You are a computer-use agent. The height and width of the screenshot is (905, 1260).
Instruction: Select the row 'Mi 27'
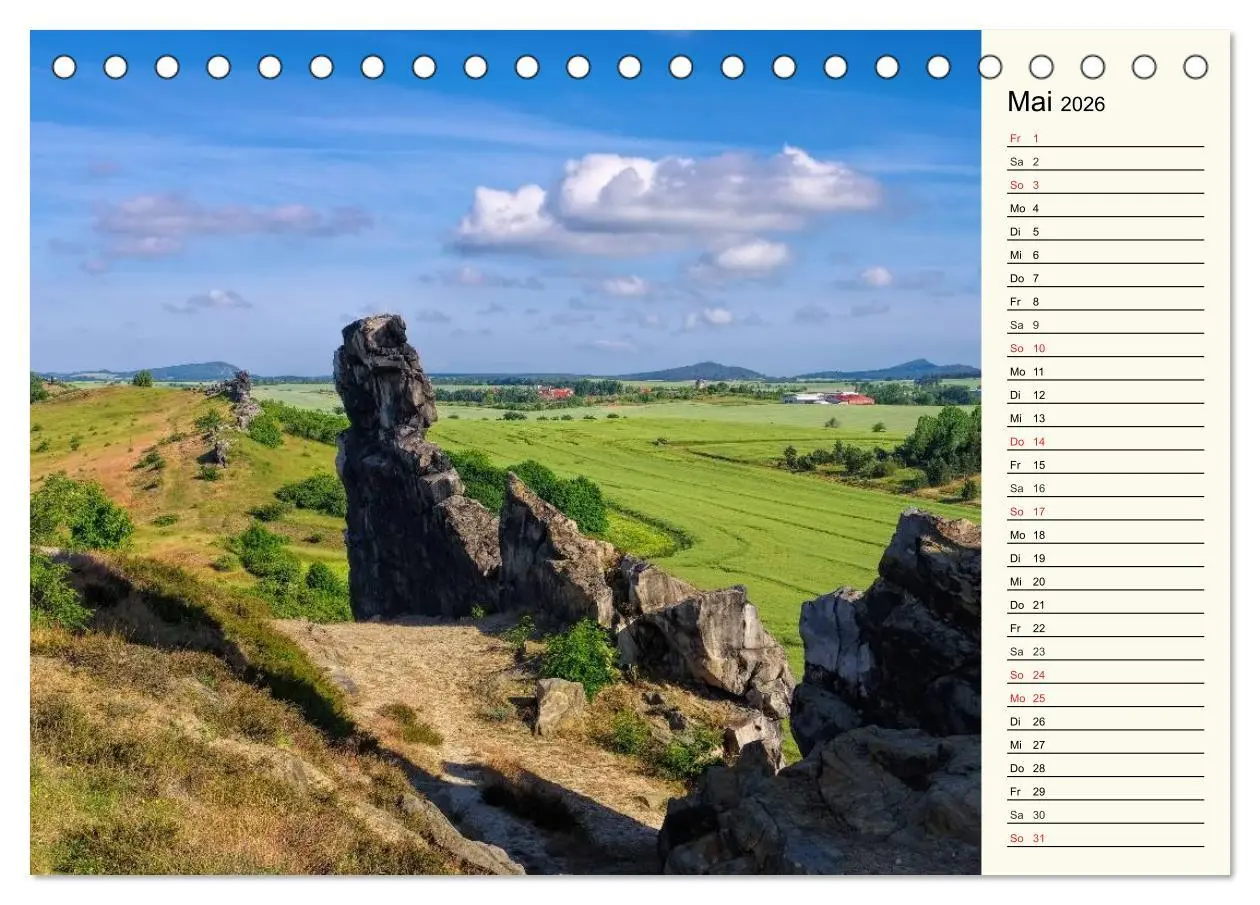[1106, 745]
